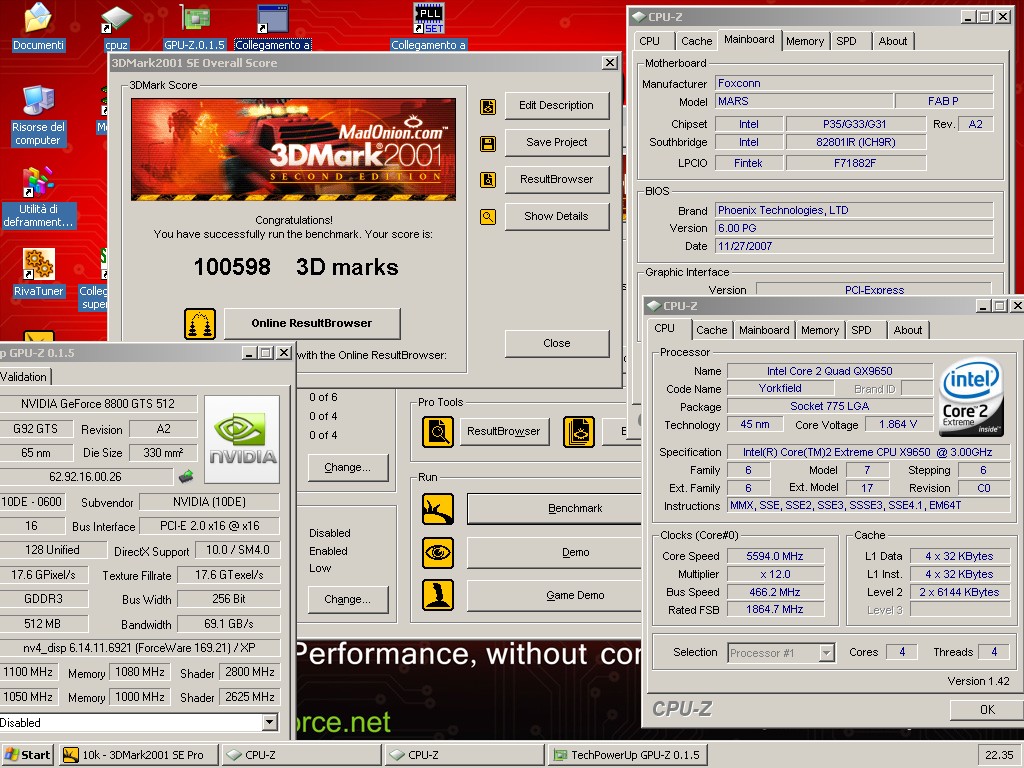Click the lower Change... button below Low

point(347,600)
